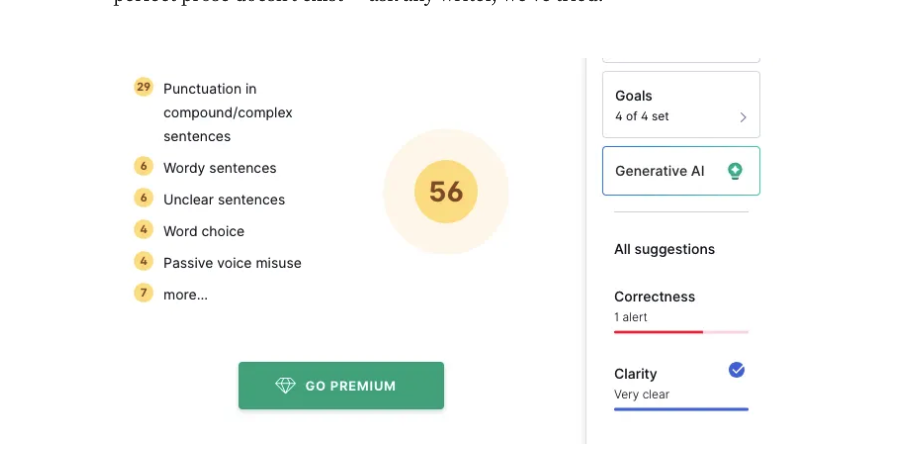920x474 pixels.
Task: Click the GO PREMIUM button
Action: [x=341, y=385]
